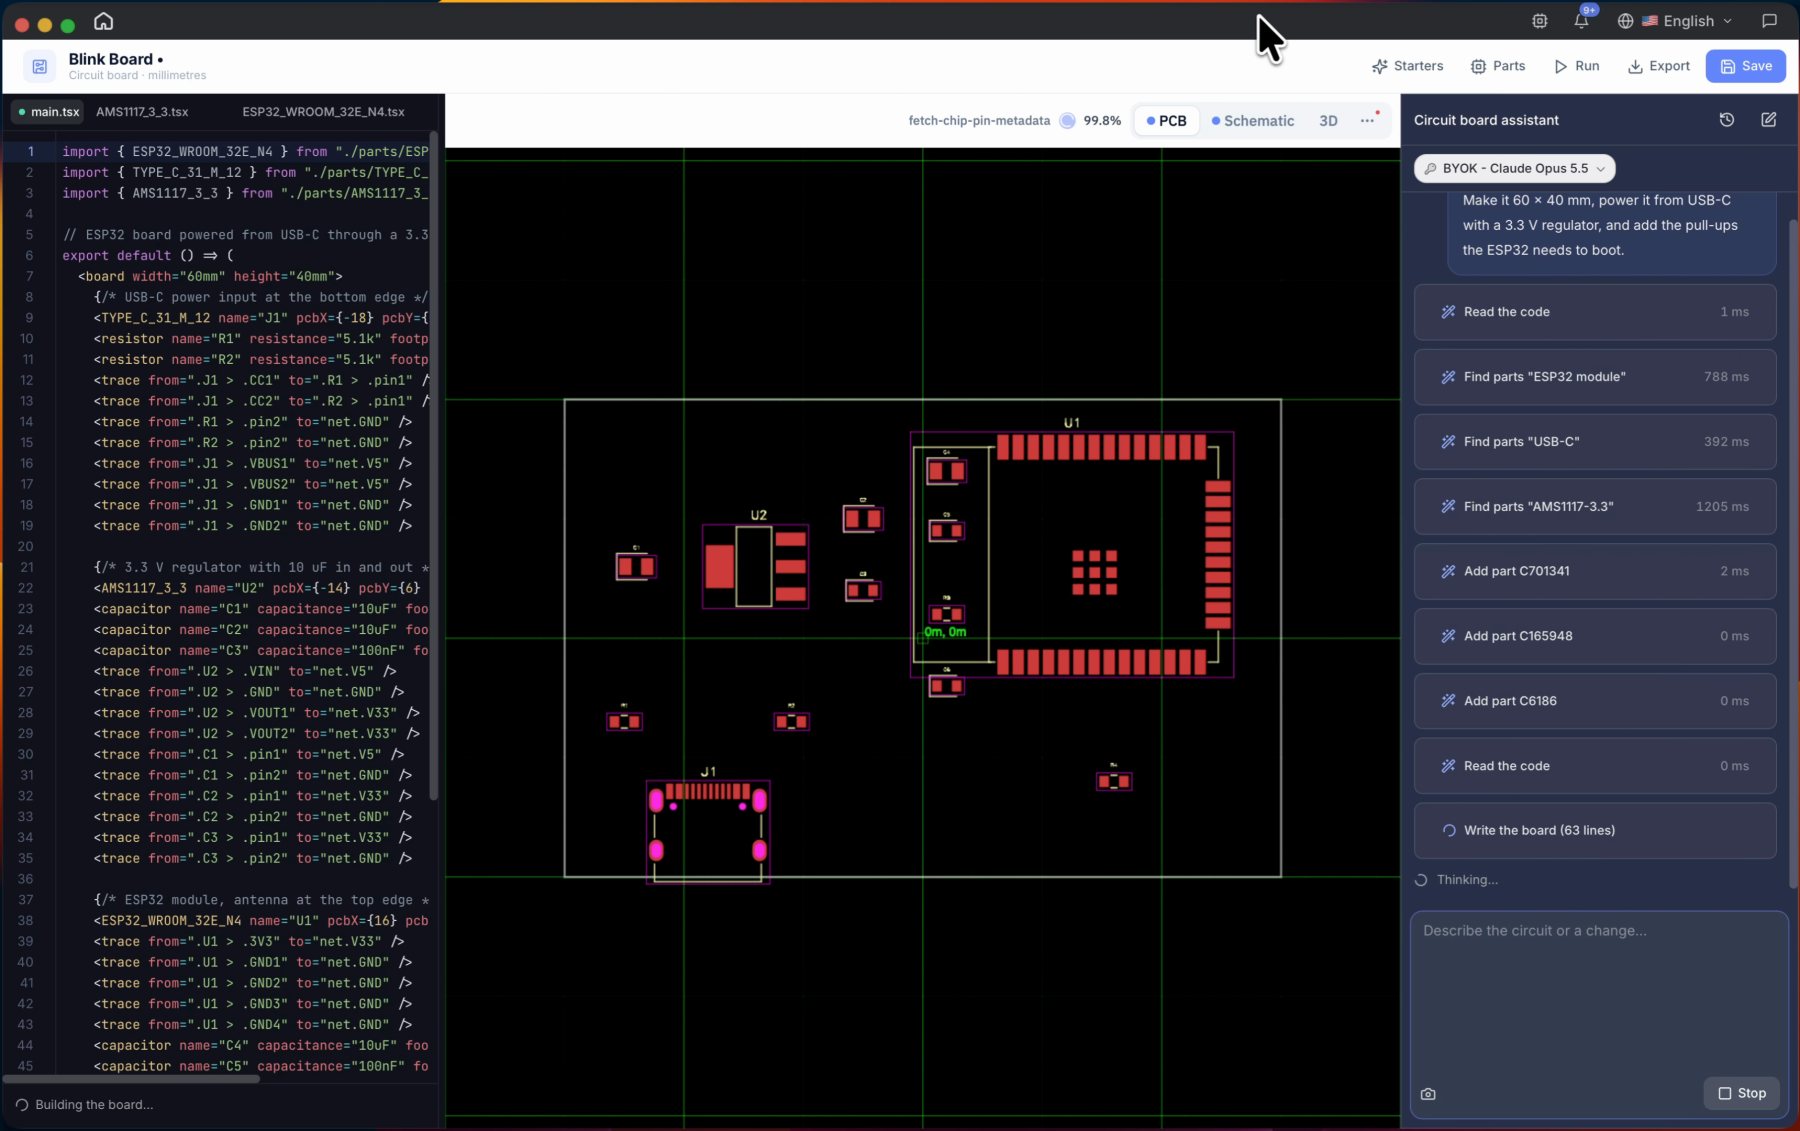Viewport: 1800px width, 1131px height.
Task: Open the Starters gallery
Action: [x=1407, y=66]
